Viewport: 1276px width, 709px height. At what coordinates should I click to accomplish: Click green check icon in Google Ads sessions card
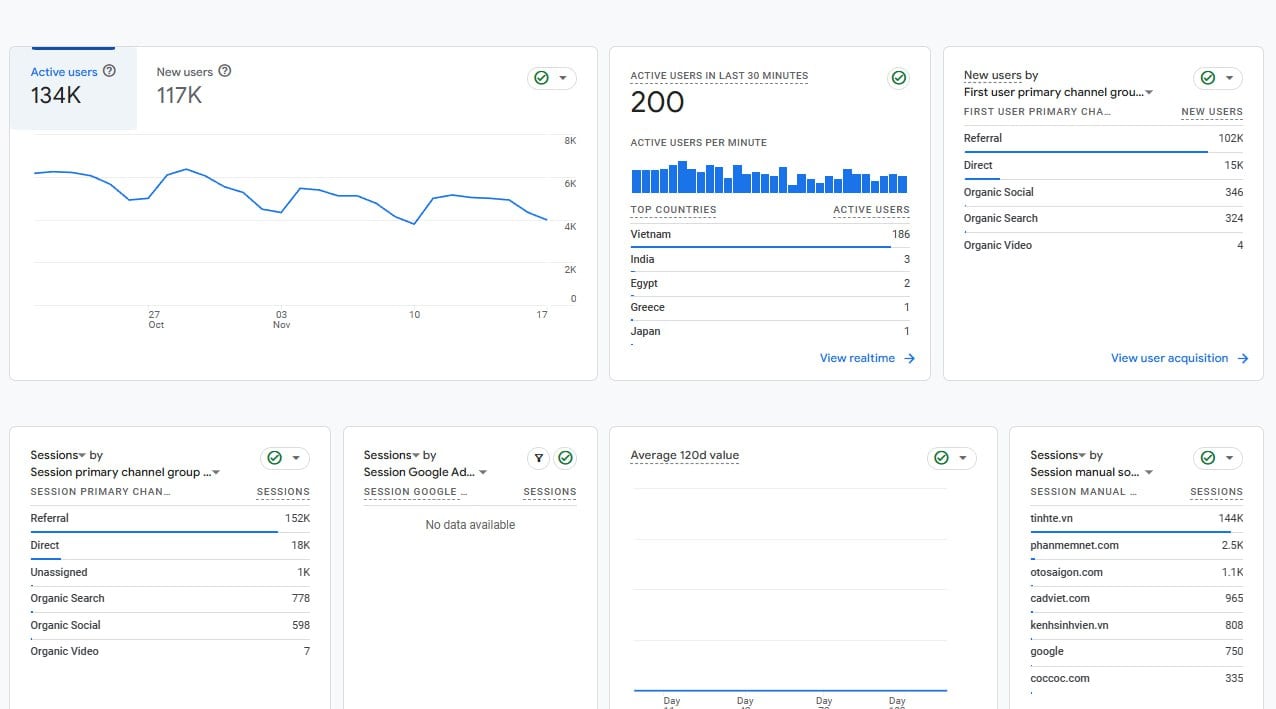(x=565, y=458)
